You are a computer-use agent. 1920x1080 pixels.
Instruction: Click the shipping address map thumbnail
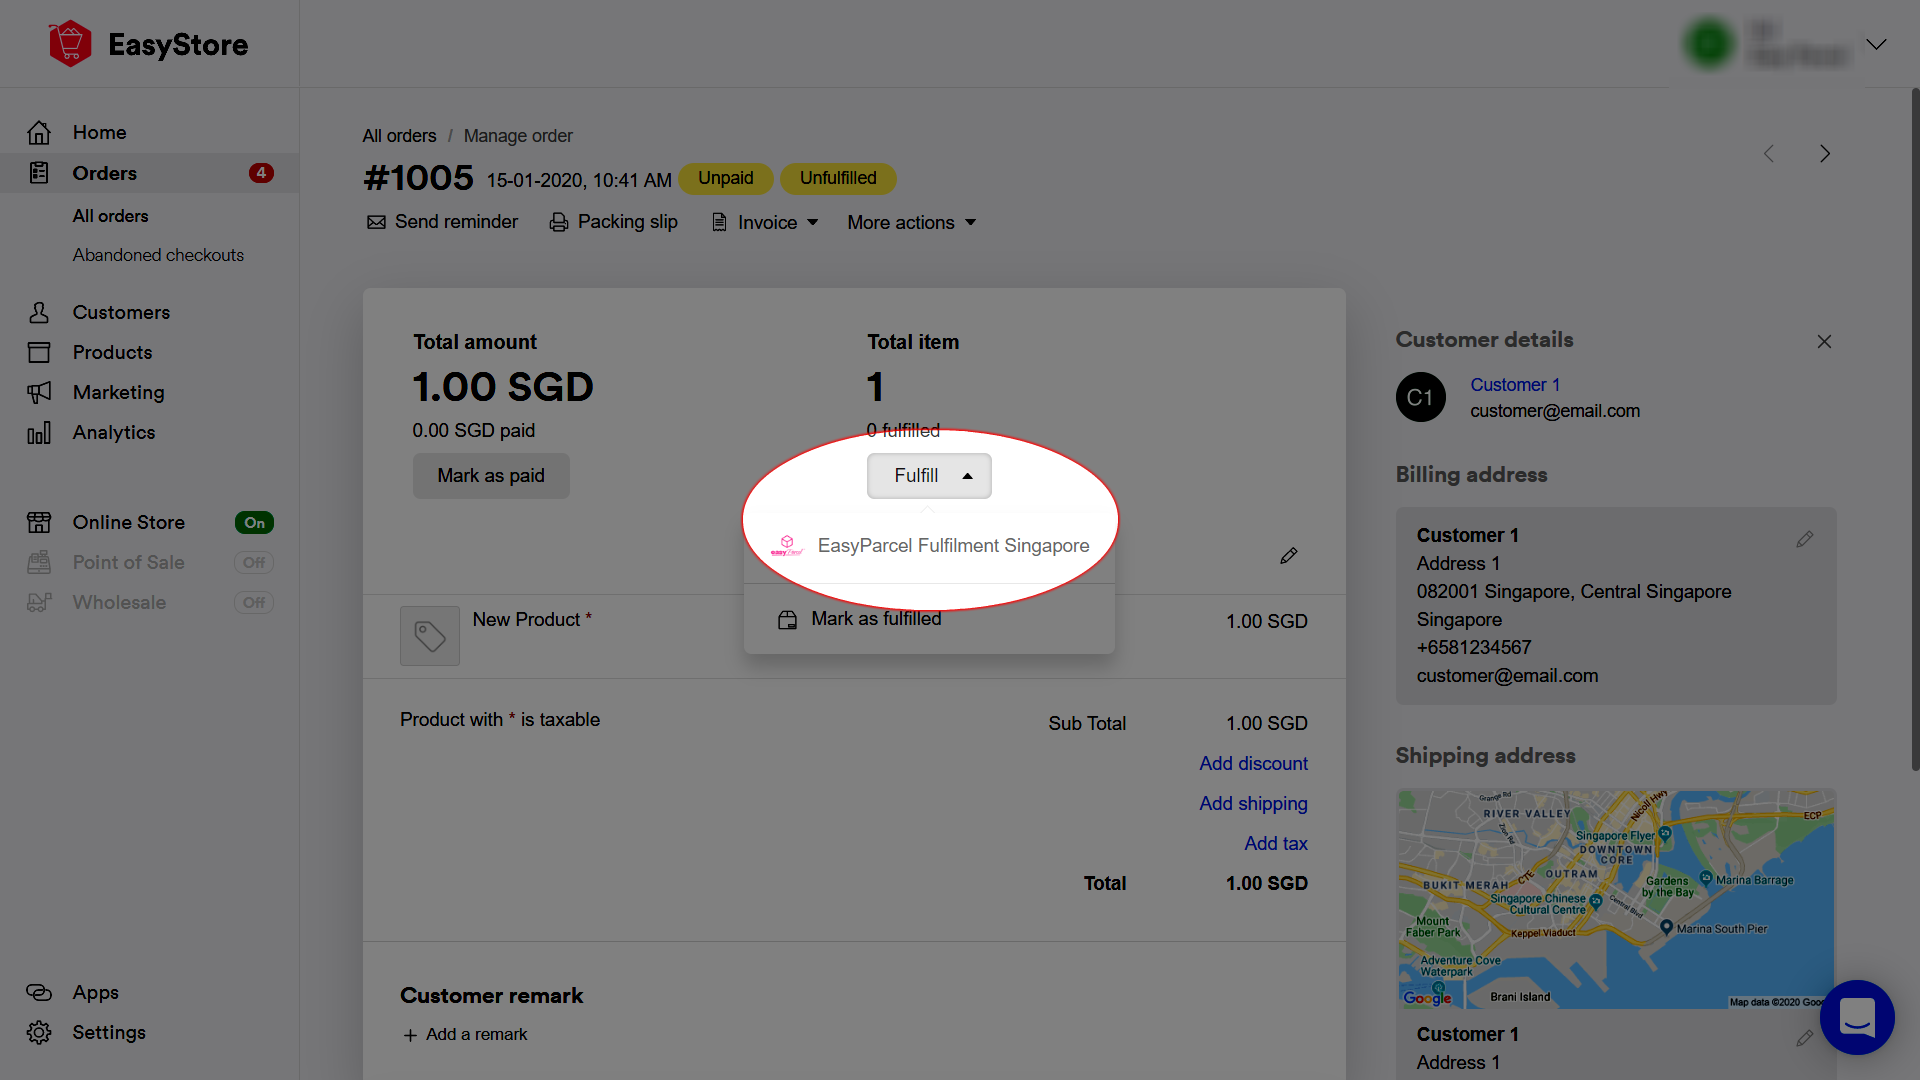click(x=1615, y=899)
